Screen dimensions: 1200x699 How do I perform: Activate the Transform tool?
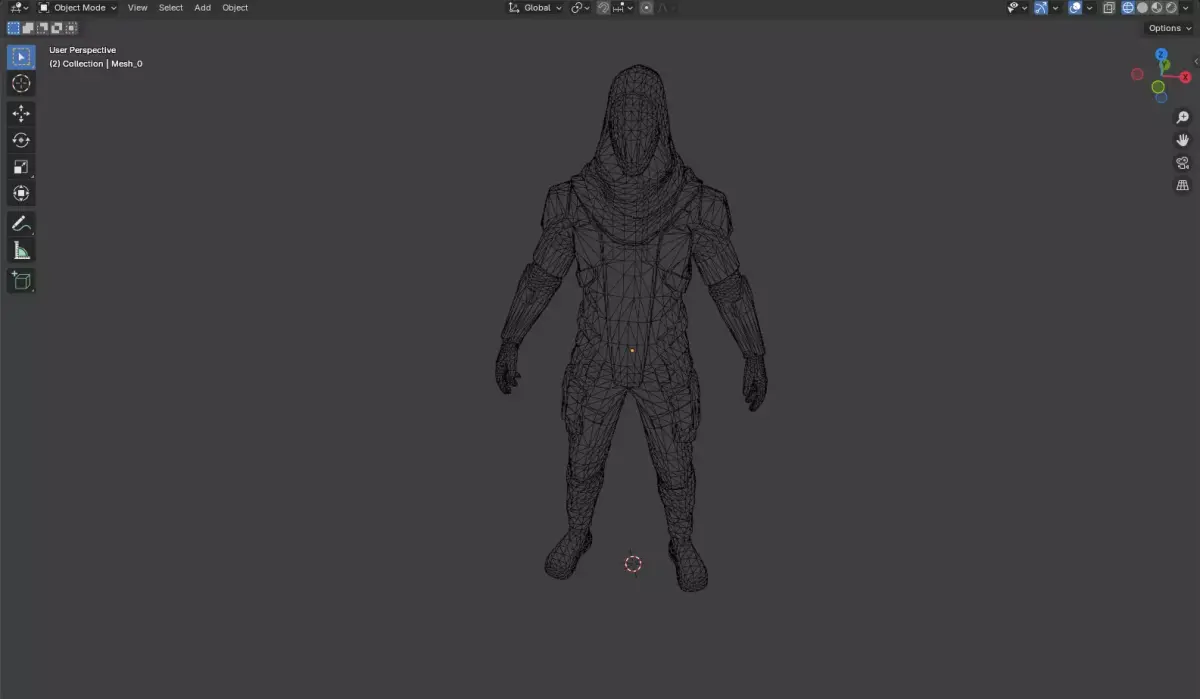[x=21, y=193]
